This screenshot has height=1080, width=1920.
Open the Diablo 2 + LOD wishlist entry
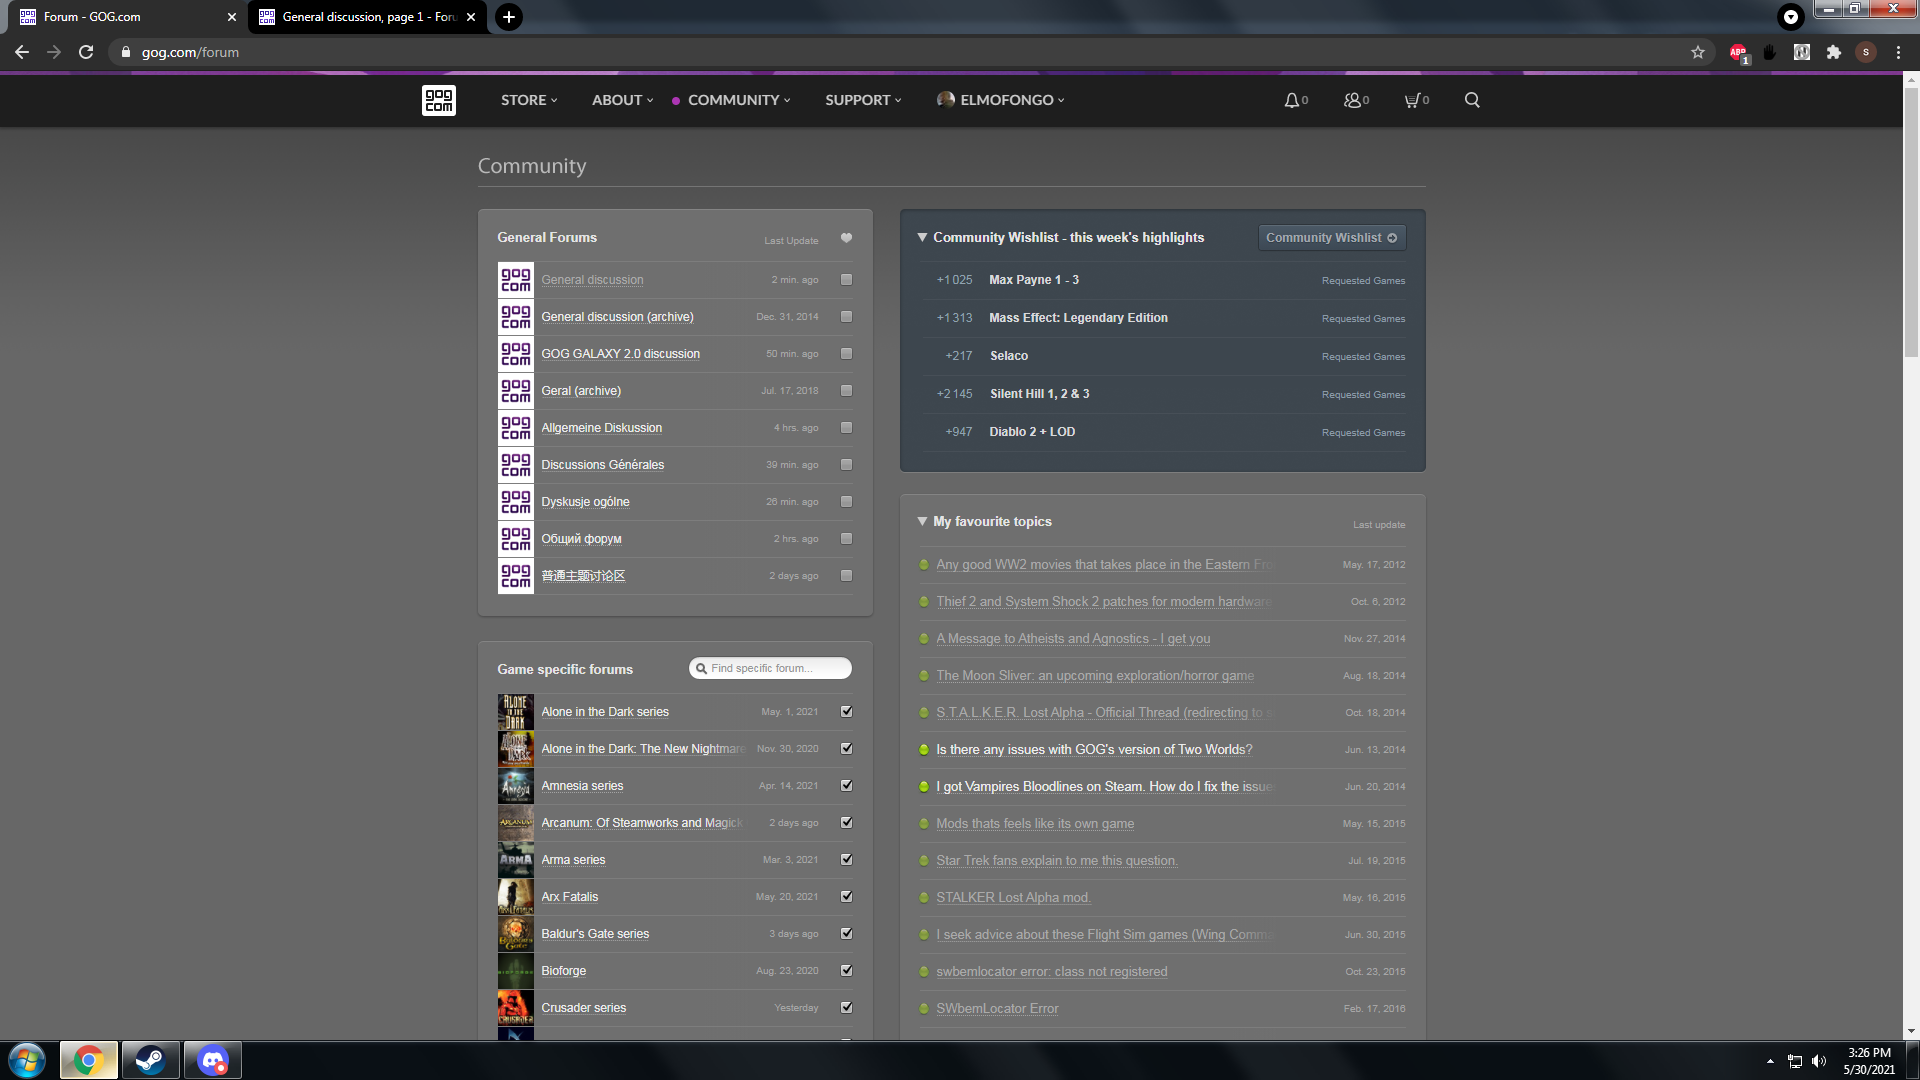(x=1032, y=432)
